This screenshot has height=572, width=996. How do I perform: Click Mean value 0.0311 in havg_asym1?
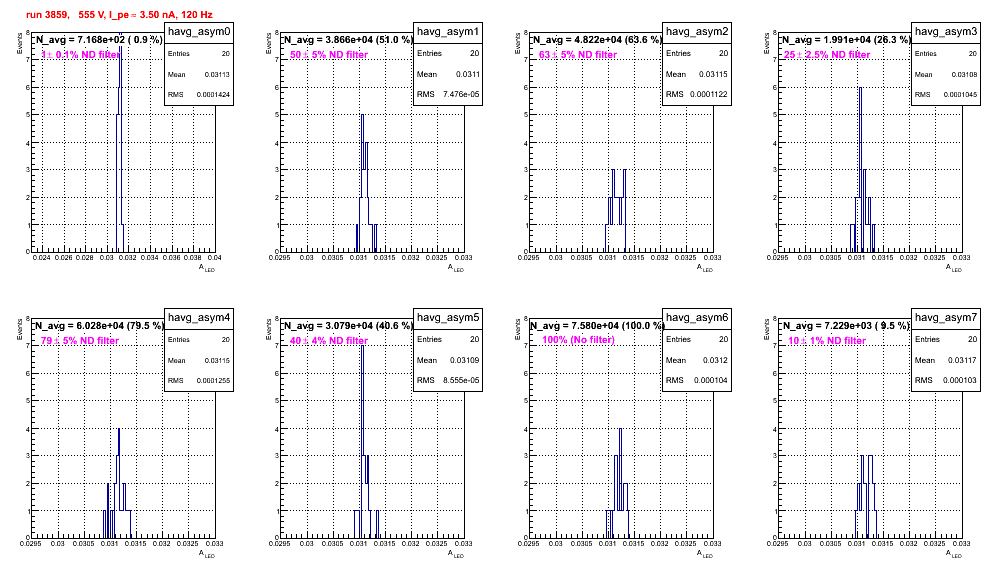(468, 74)
